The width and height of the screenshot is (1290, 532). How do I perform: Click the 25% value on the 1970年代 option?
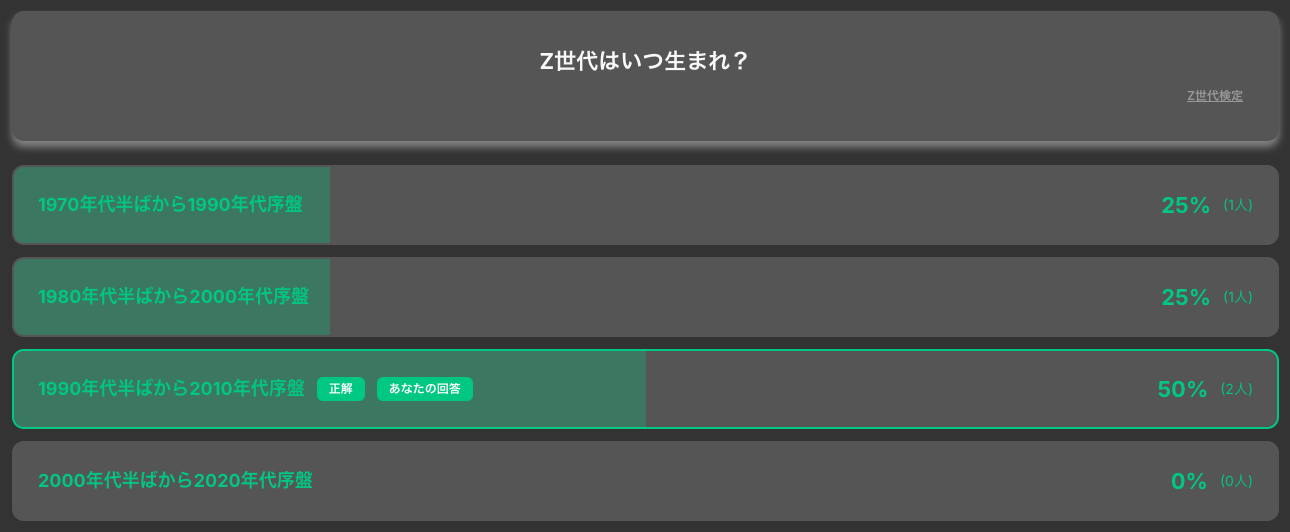pos(1185,205)
